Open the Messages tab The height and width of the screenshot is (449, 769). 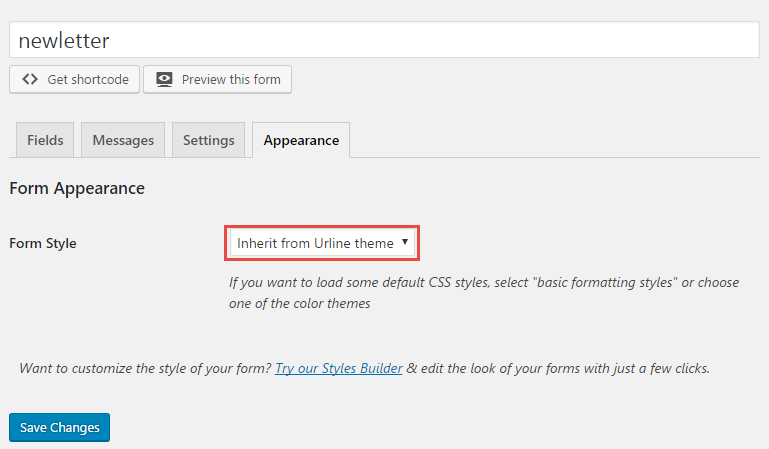(x=123, y=140)
